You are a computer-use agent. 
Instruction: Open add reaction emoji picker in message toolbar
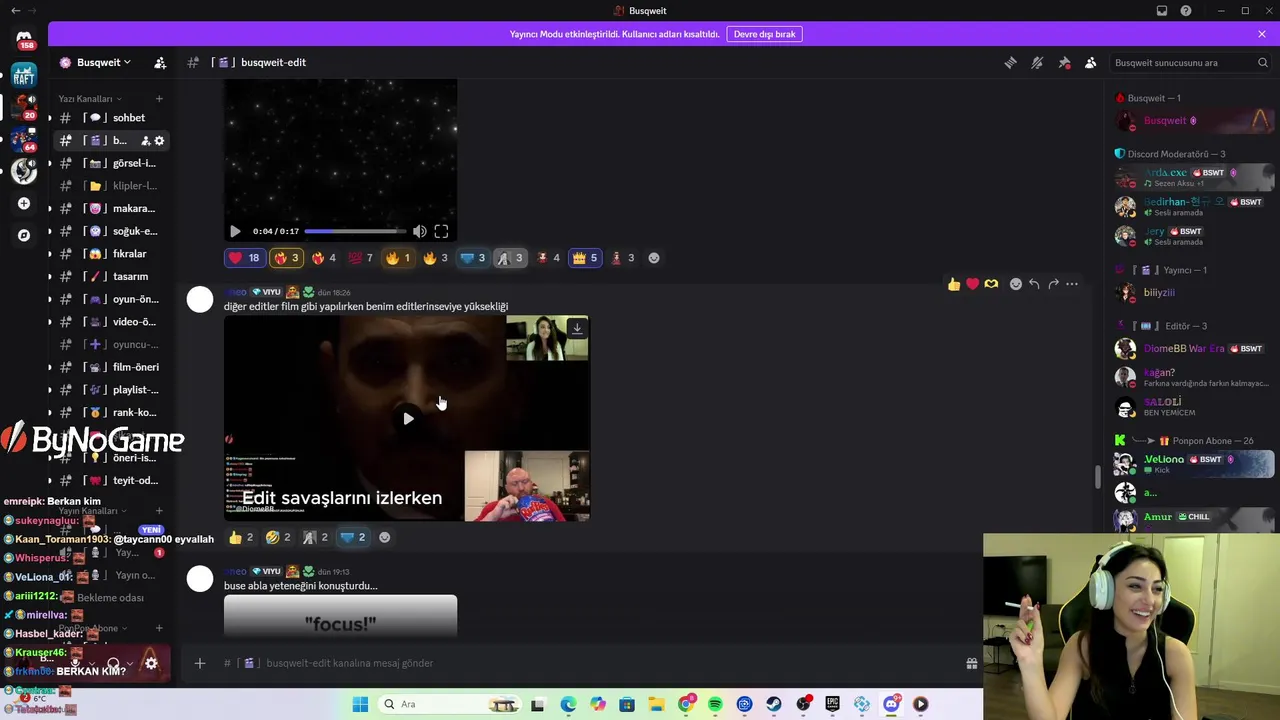[1016, 284]
